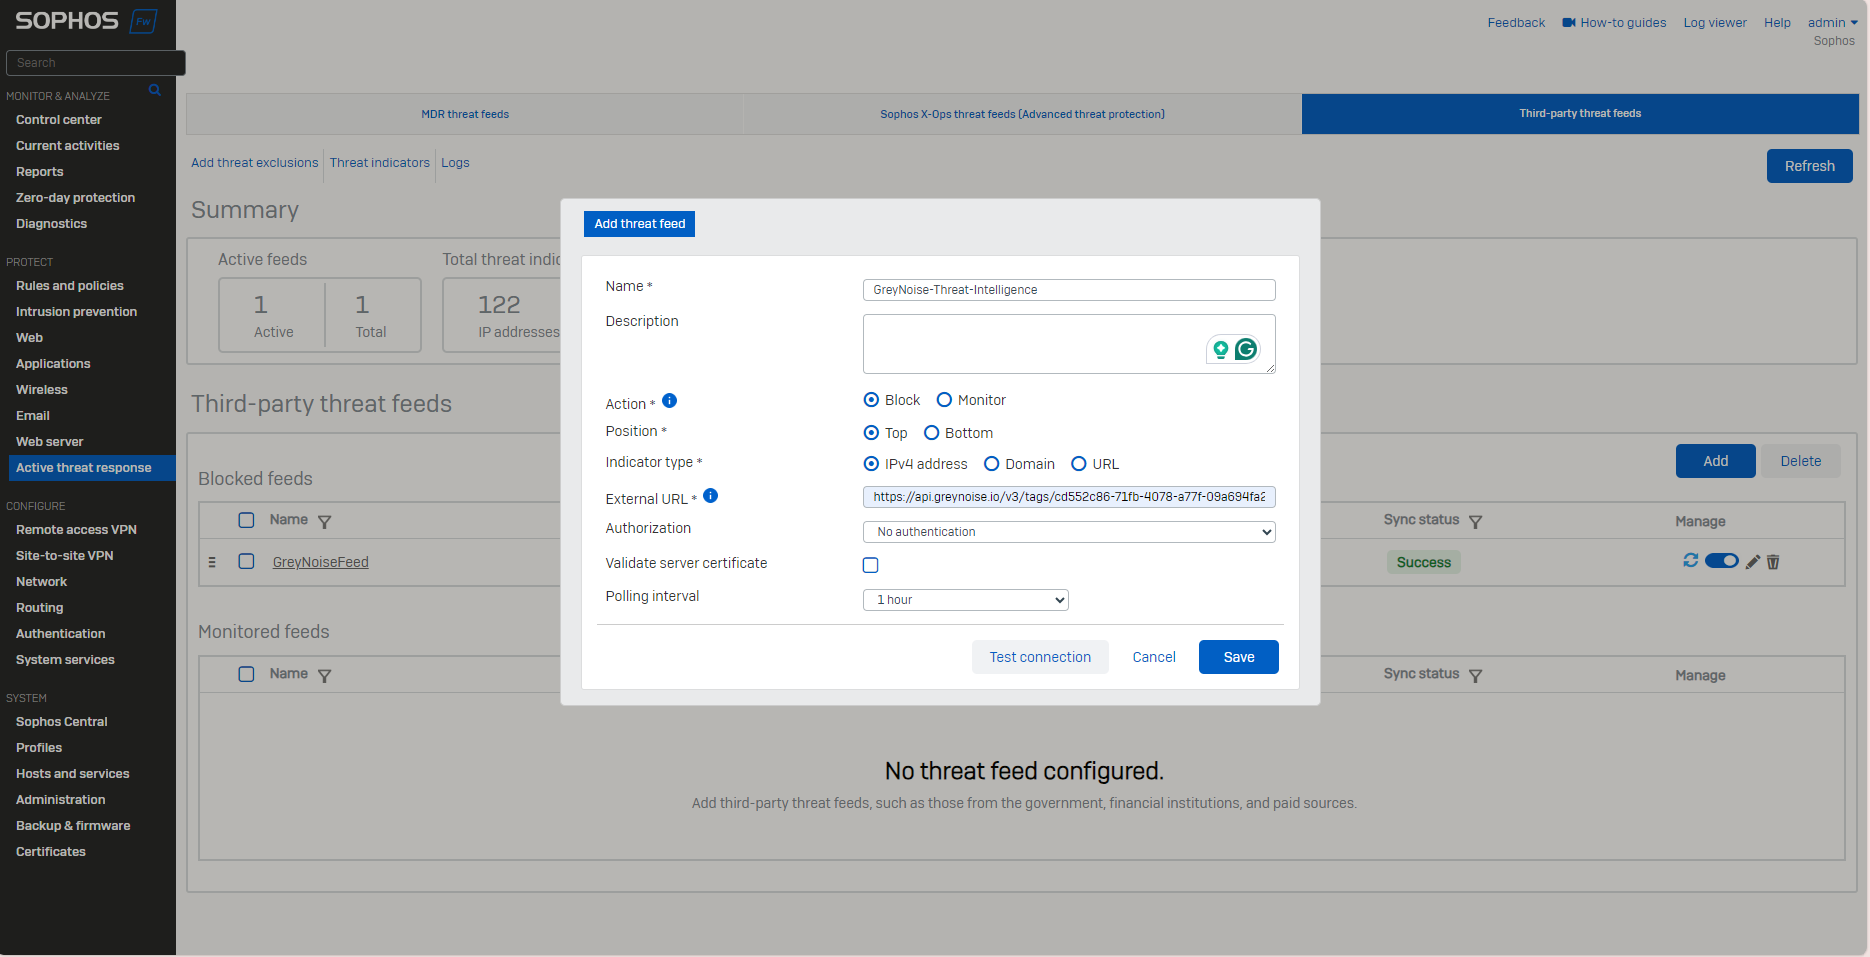Viewport: 1870px width, 957px height.
Task: Open Remote access VPN in sidebar
Action: pos(76,530)
